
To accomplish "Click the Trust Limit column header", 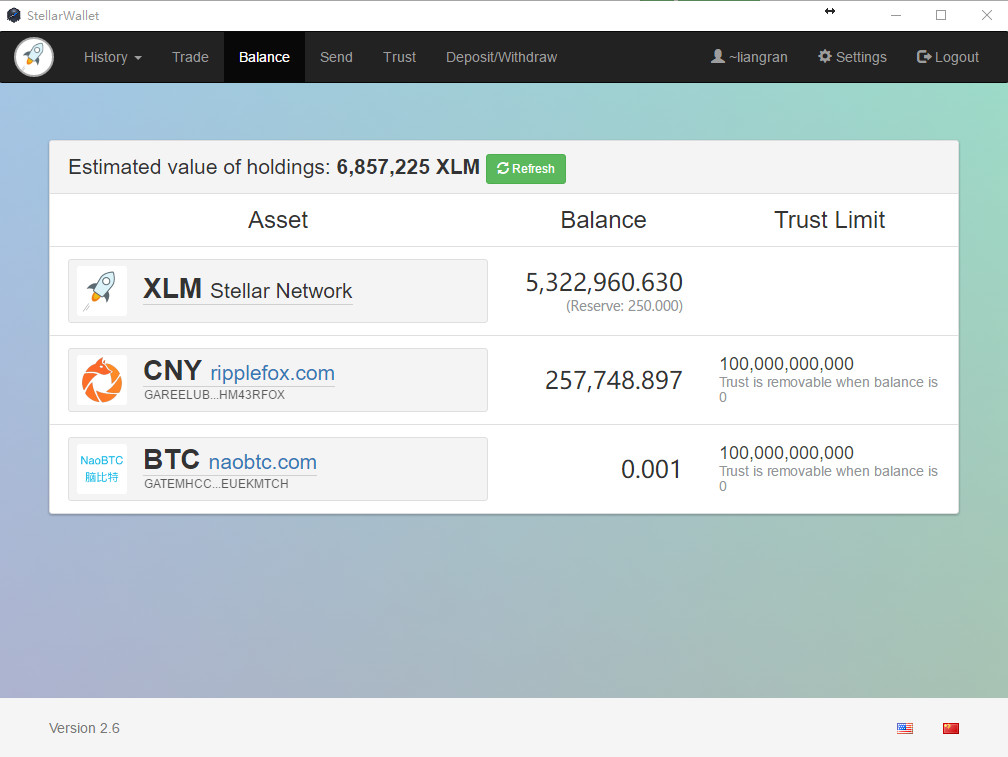I will tap(829, 220).
